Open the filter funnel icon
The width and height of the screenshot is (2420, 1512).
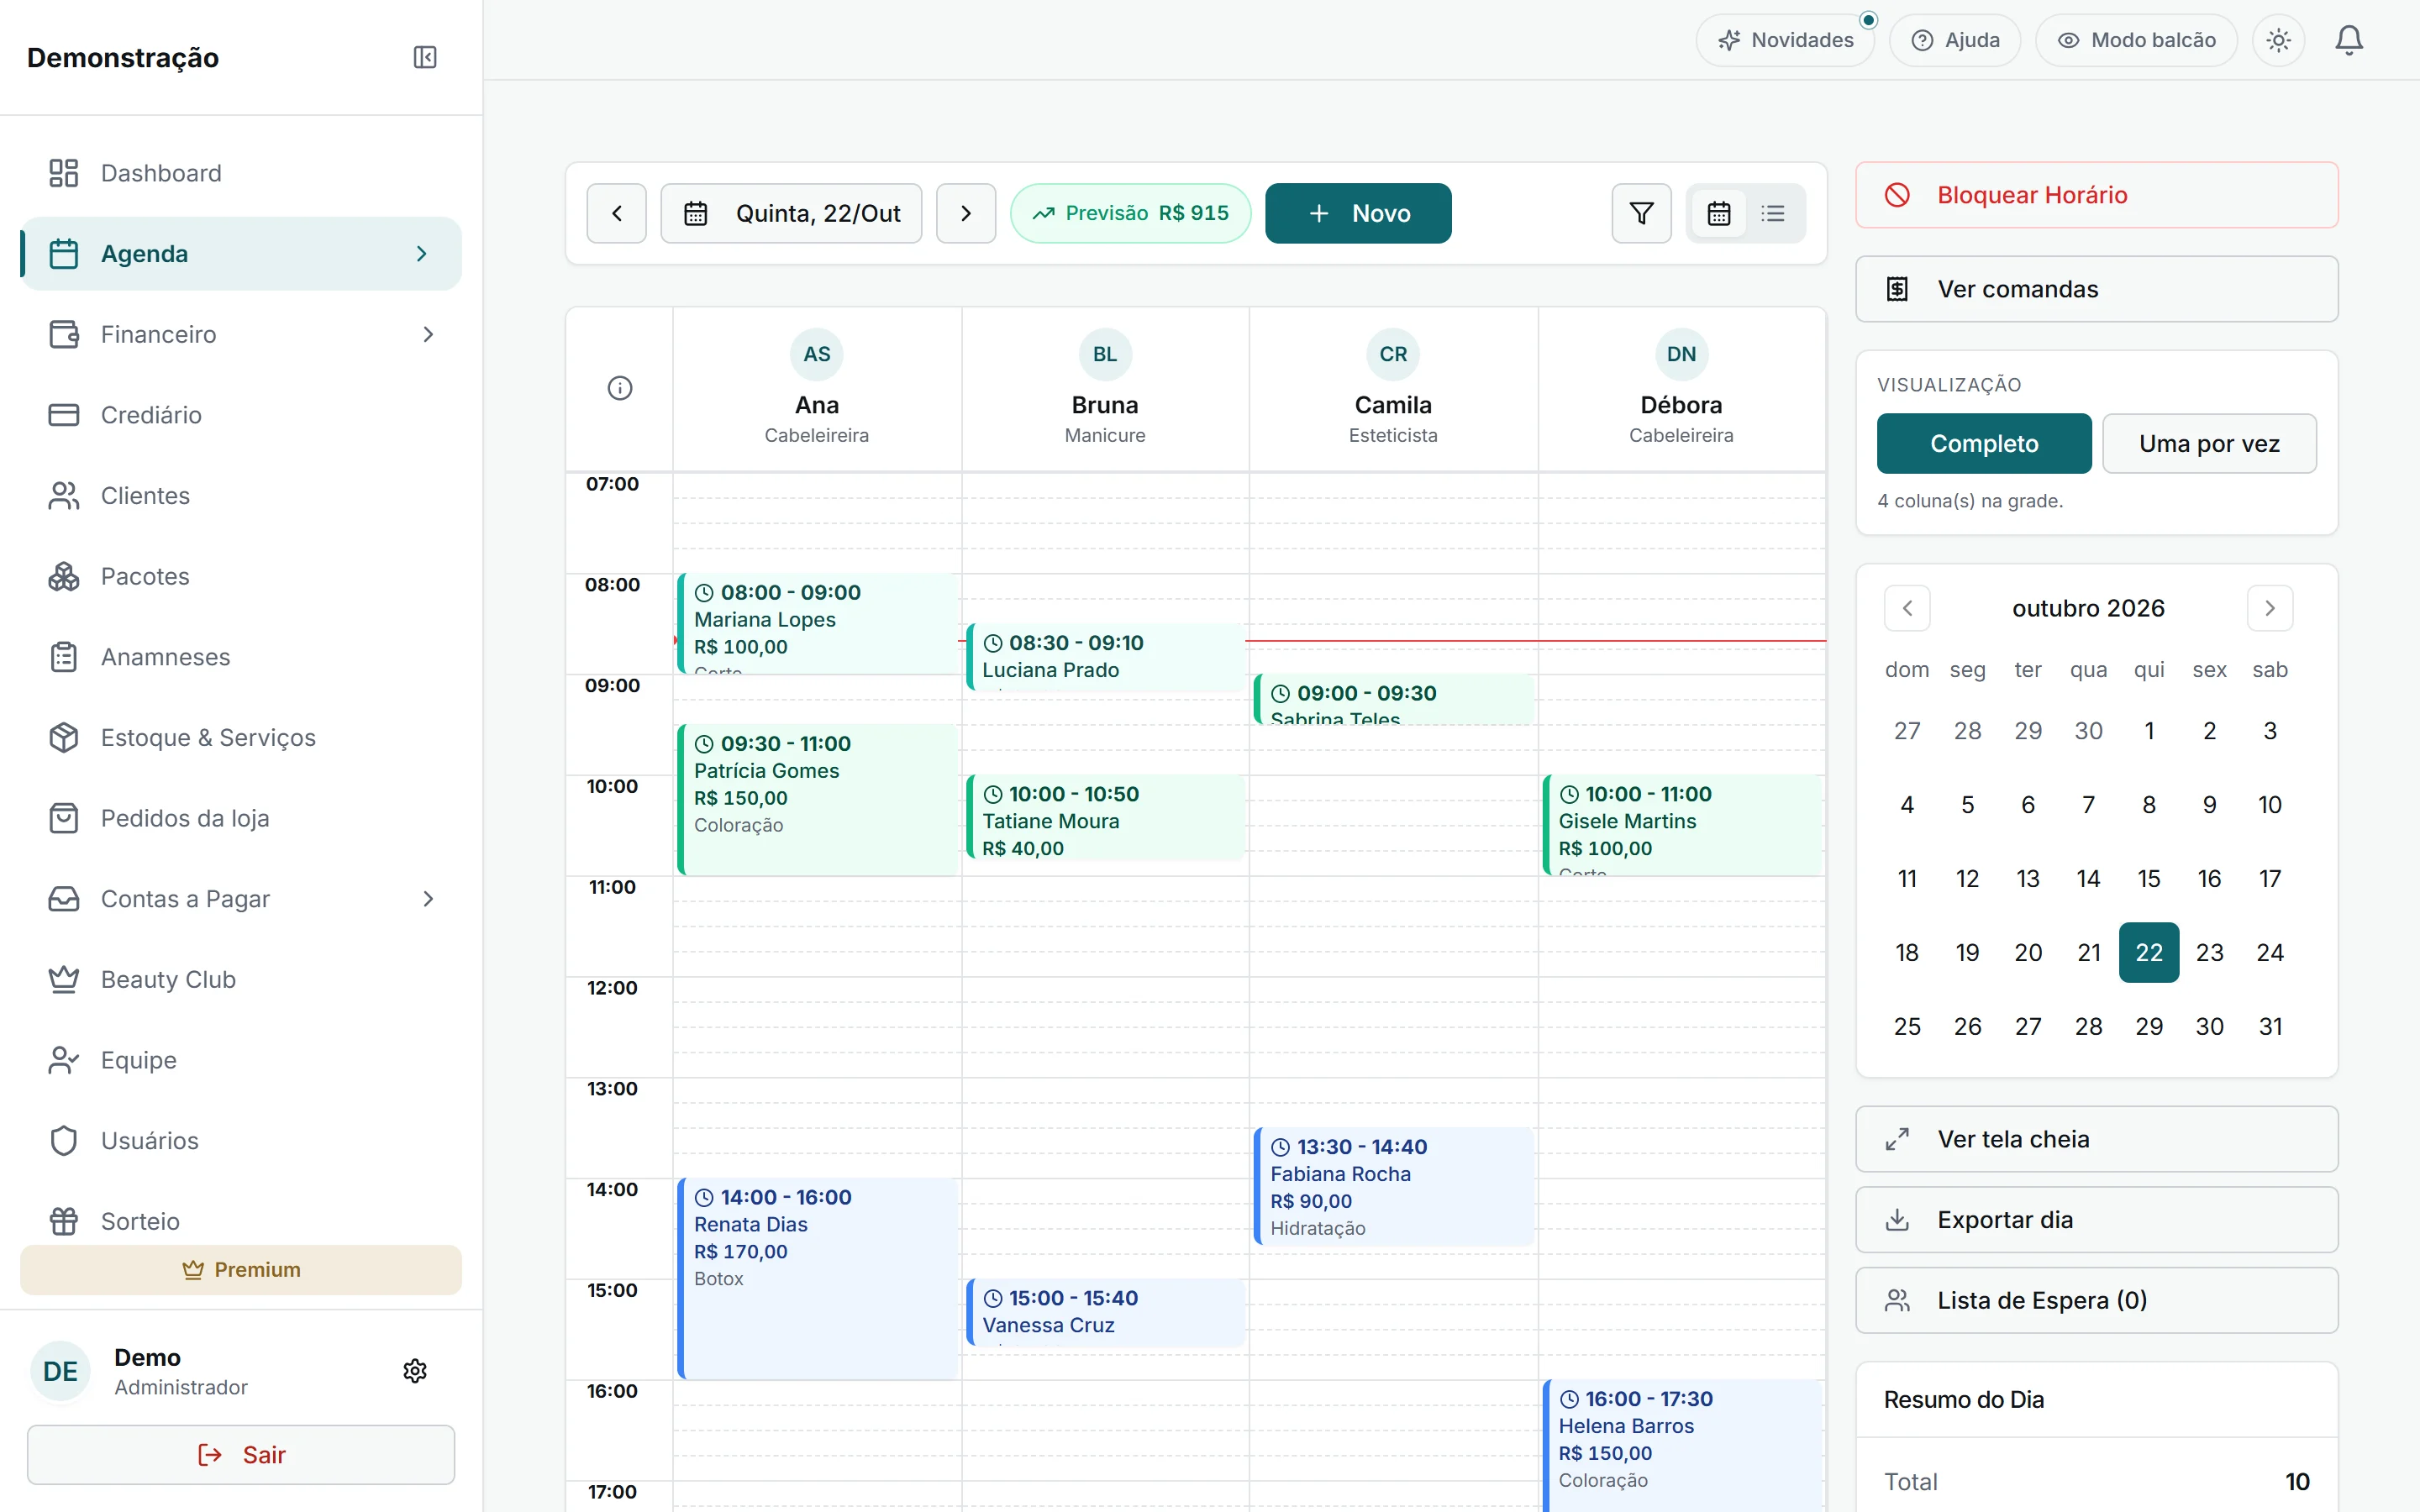point(1641,213)
